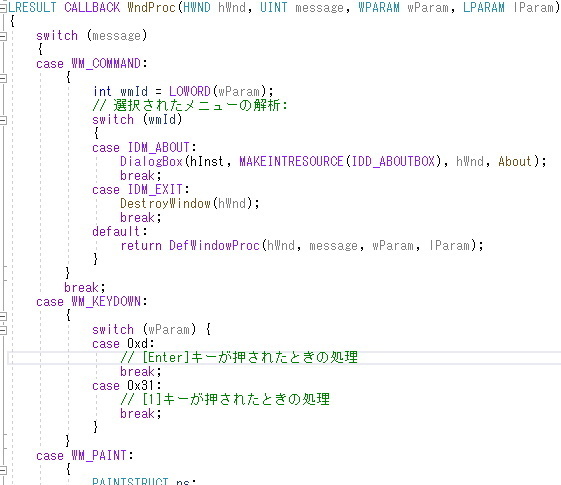Click the IDM_EXIT case constant
This screenshot has width=561, height=485.
pyautogui.click(x=155, y=190)
